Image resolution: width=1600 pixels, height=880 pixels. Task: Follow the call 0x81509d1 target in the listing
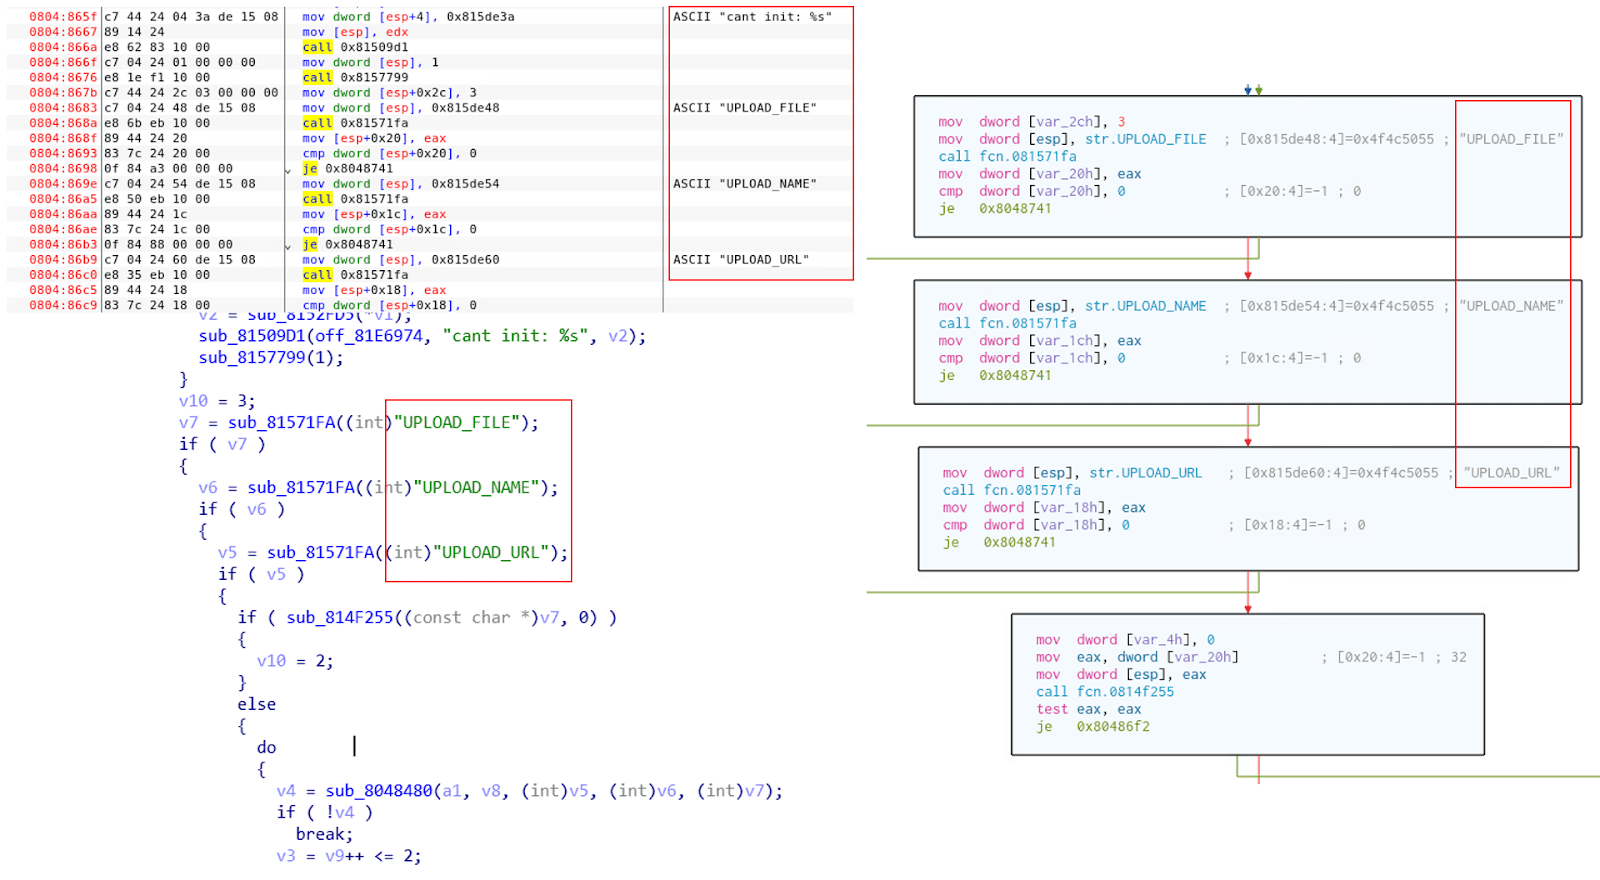(374, 47)
